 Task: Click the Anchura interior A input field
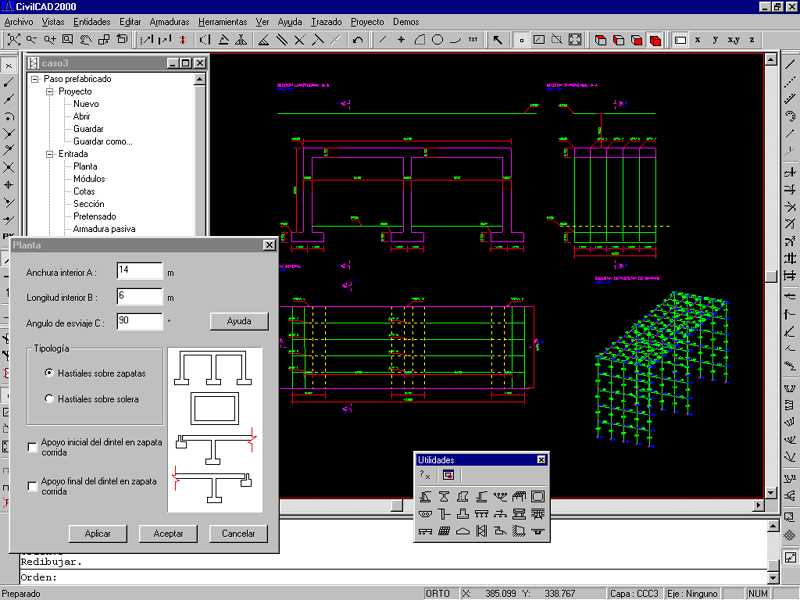click(x=138, y=270)
